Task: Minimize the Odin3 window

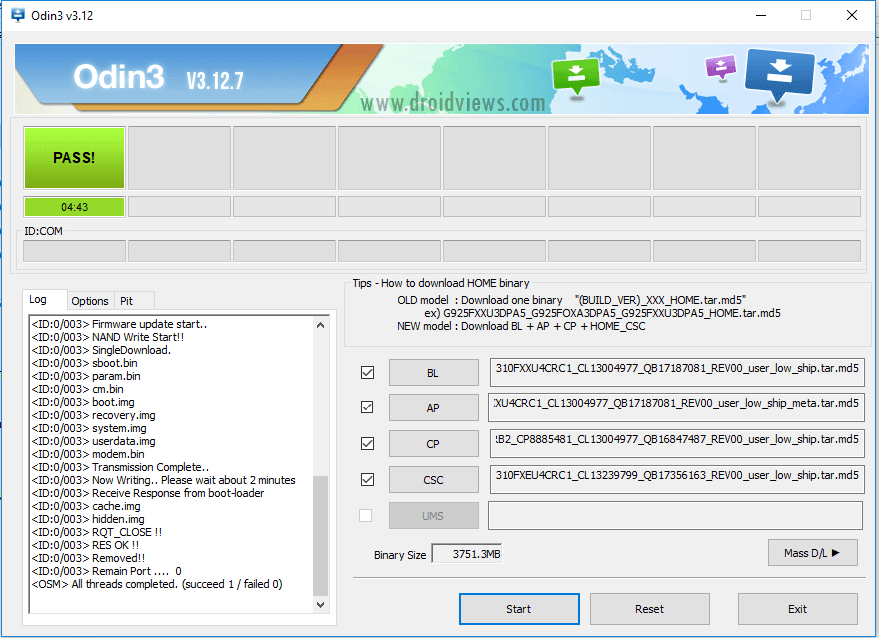Action: 761,15
